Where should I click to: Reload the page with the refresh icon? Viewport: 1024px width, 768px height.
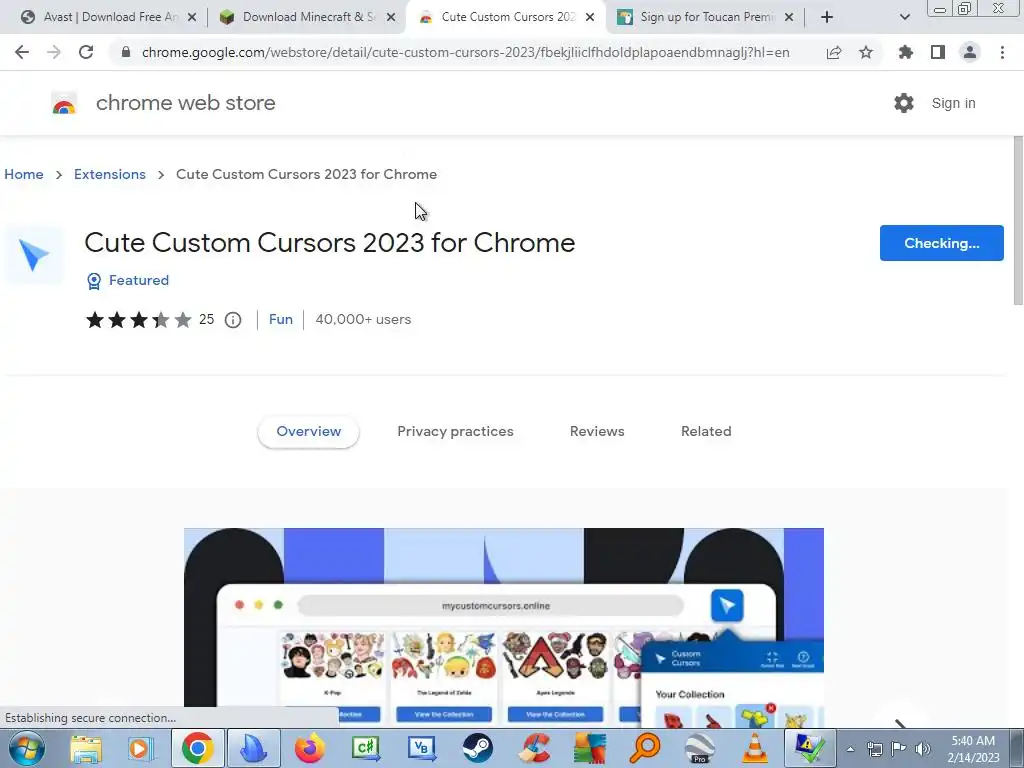pos(86,52)
